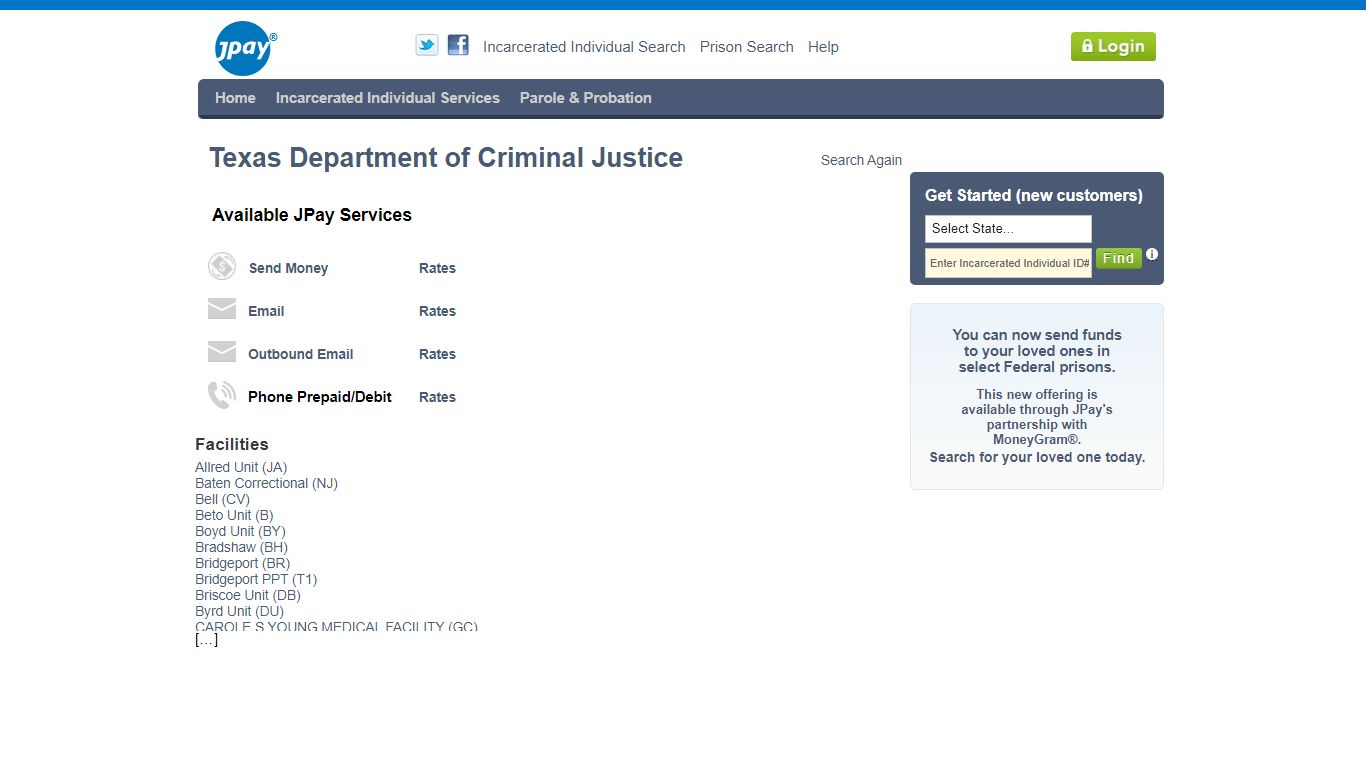Viewport: 1366px width, 768px height.
Task: Select Byrd Unit (DU) facility
Action: tap(239, 611)
